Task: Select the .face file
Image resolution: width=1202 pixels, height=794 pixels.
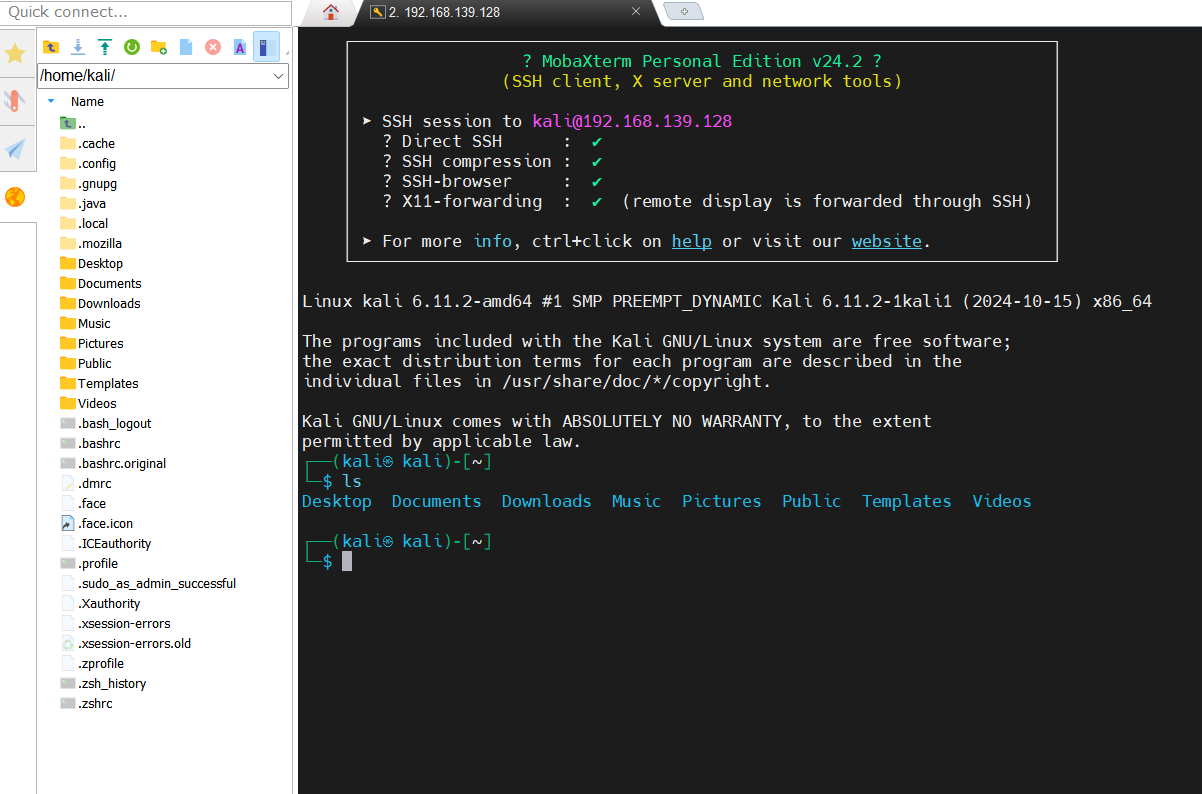Action: (83, 504)
